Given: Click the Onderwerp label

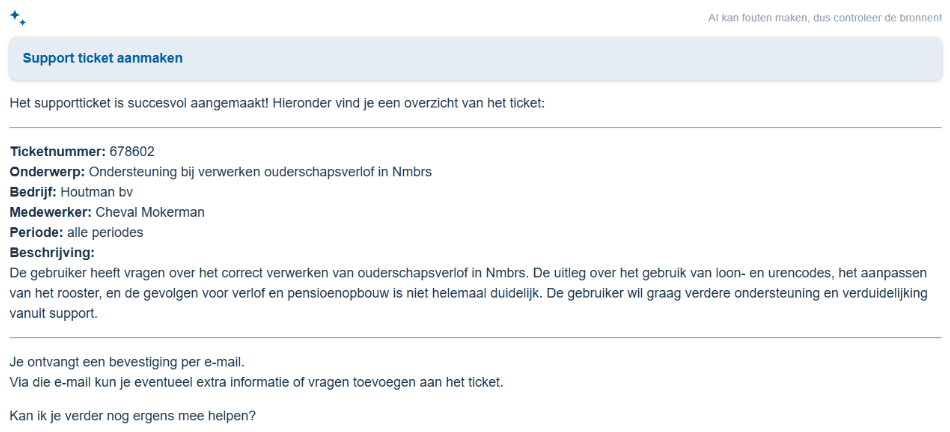Looking at the screenshot, I should pos(47,171).
